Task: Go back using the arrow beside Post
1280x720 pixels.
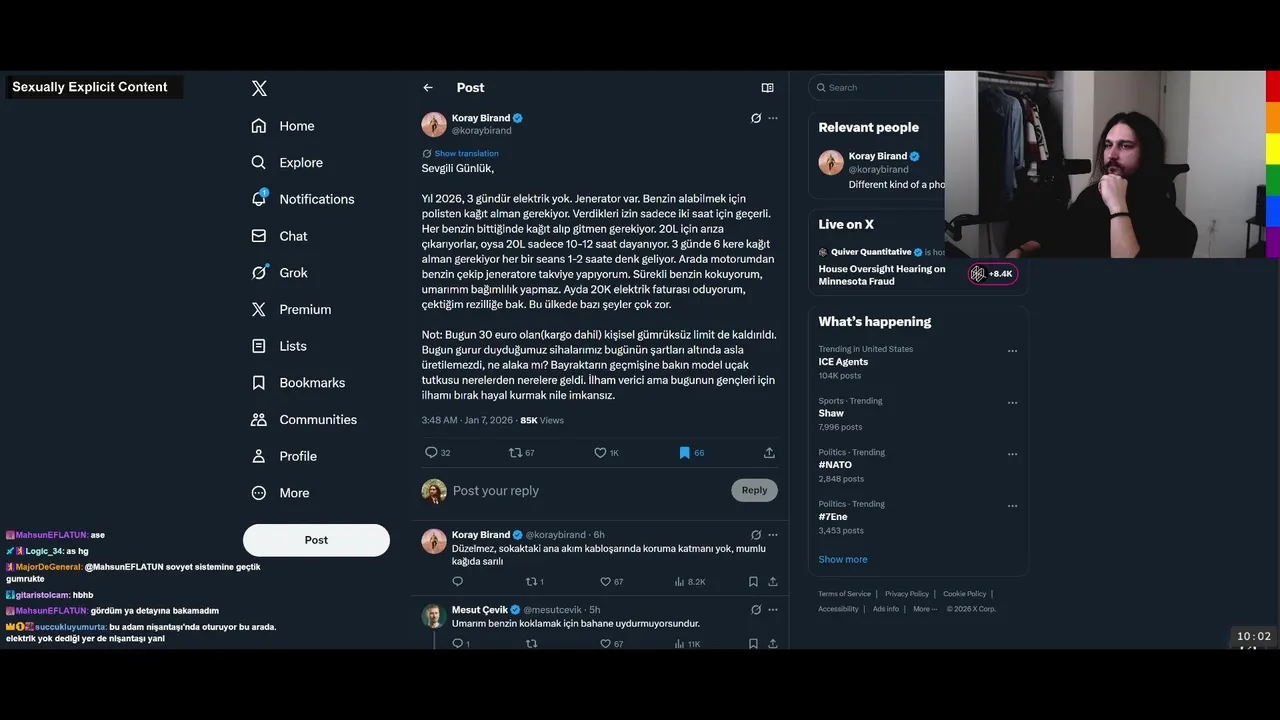Action: point(428,88)
